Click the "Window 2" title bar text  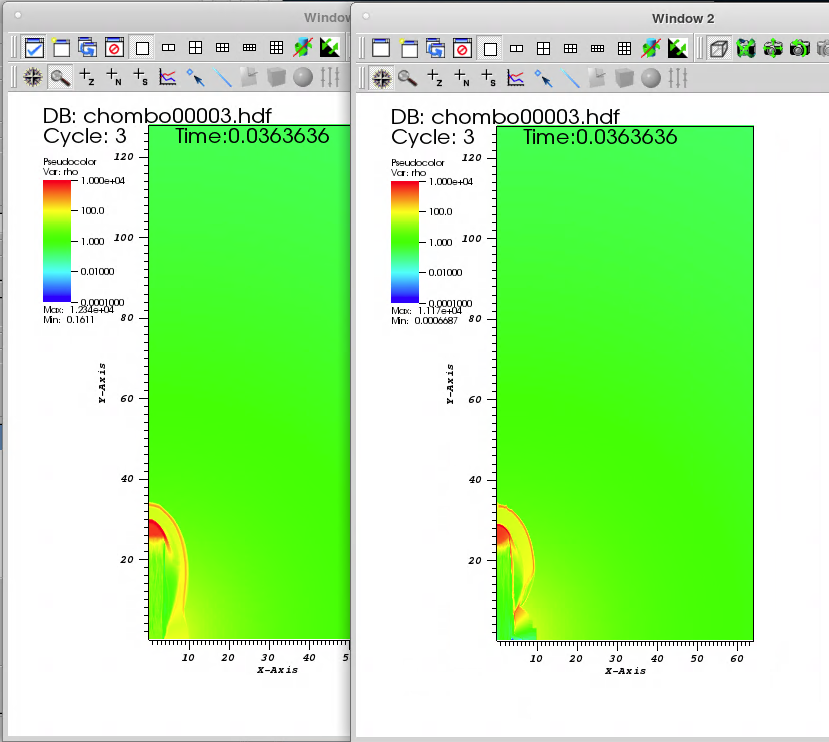(683, 19)
